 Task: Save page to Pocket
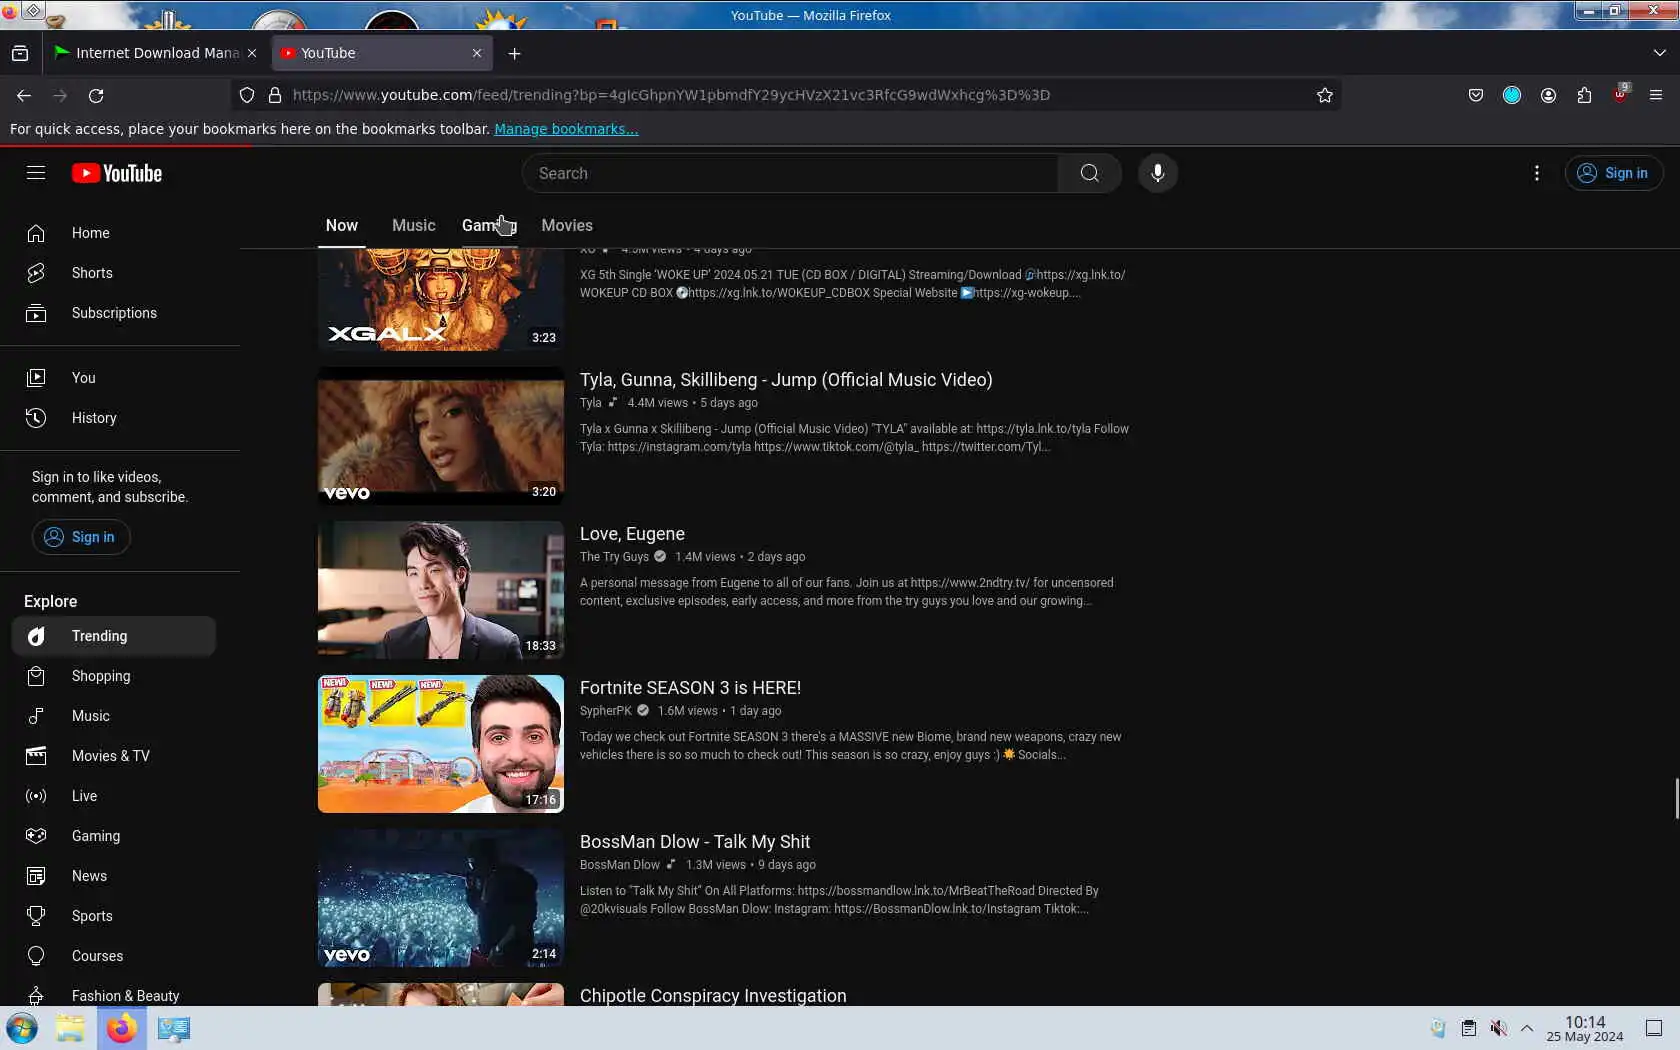tap(1476, 95)
